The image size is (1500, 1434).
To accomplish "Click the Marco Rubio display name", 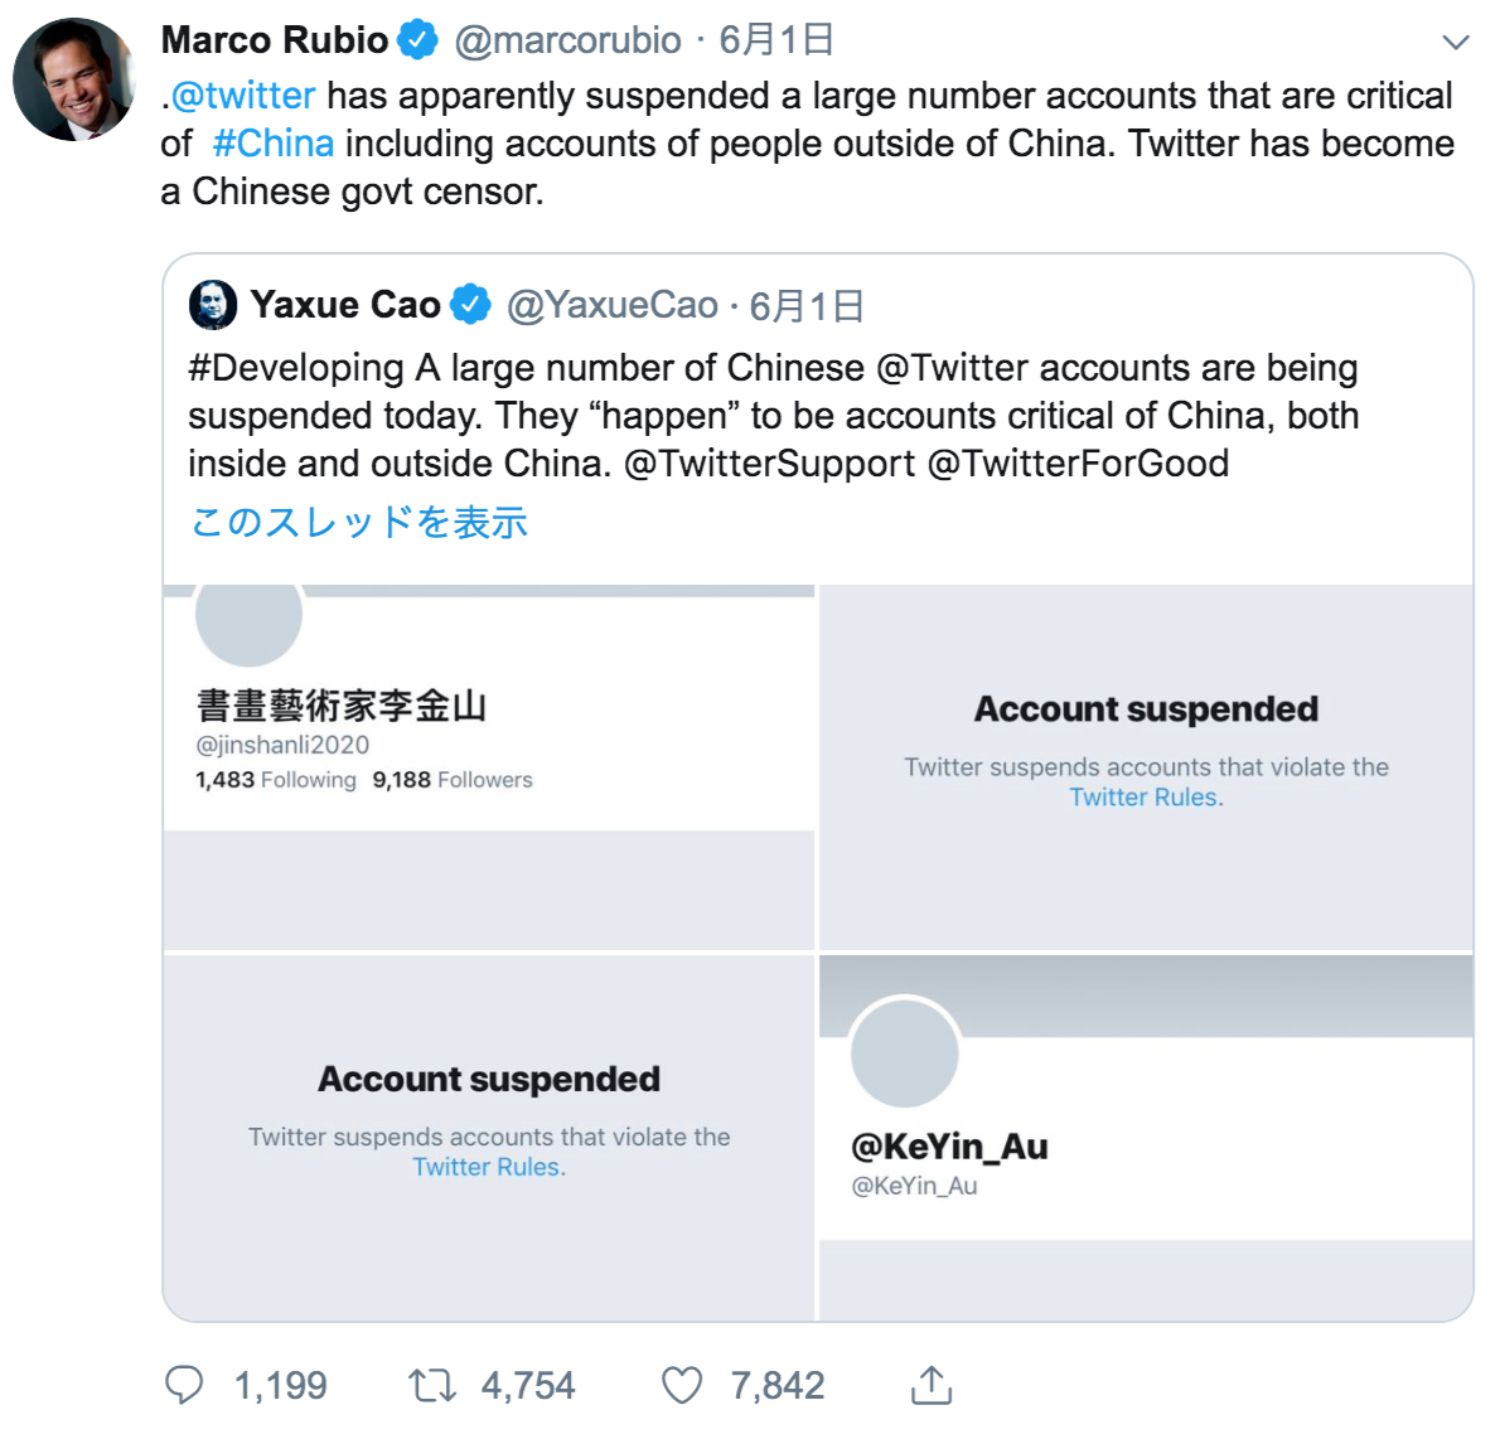I will [274, 40].
